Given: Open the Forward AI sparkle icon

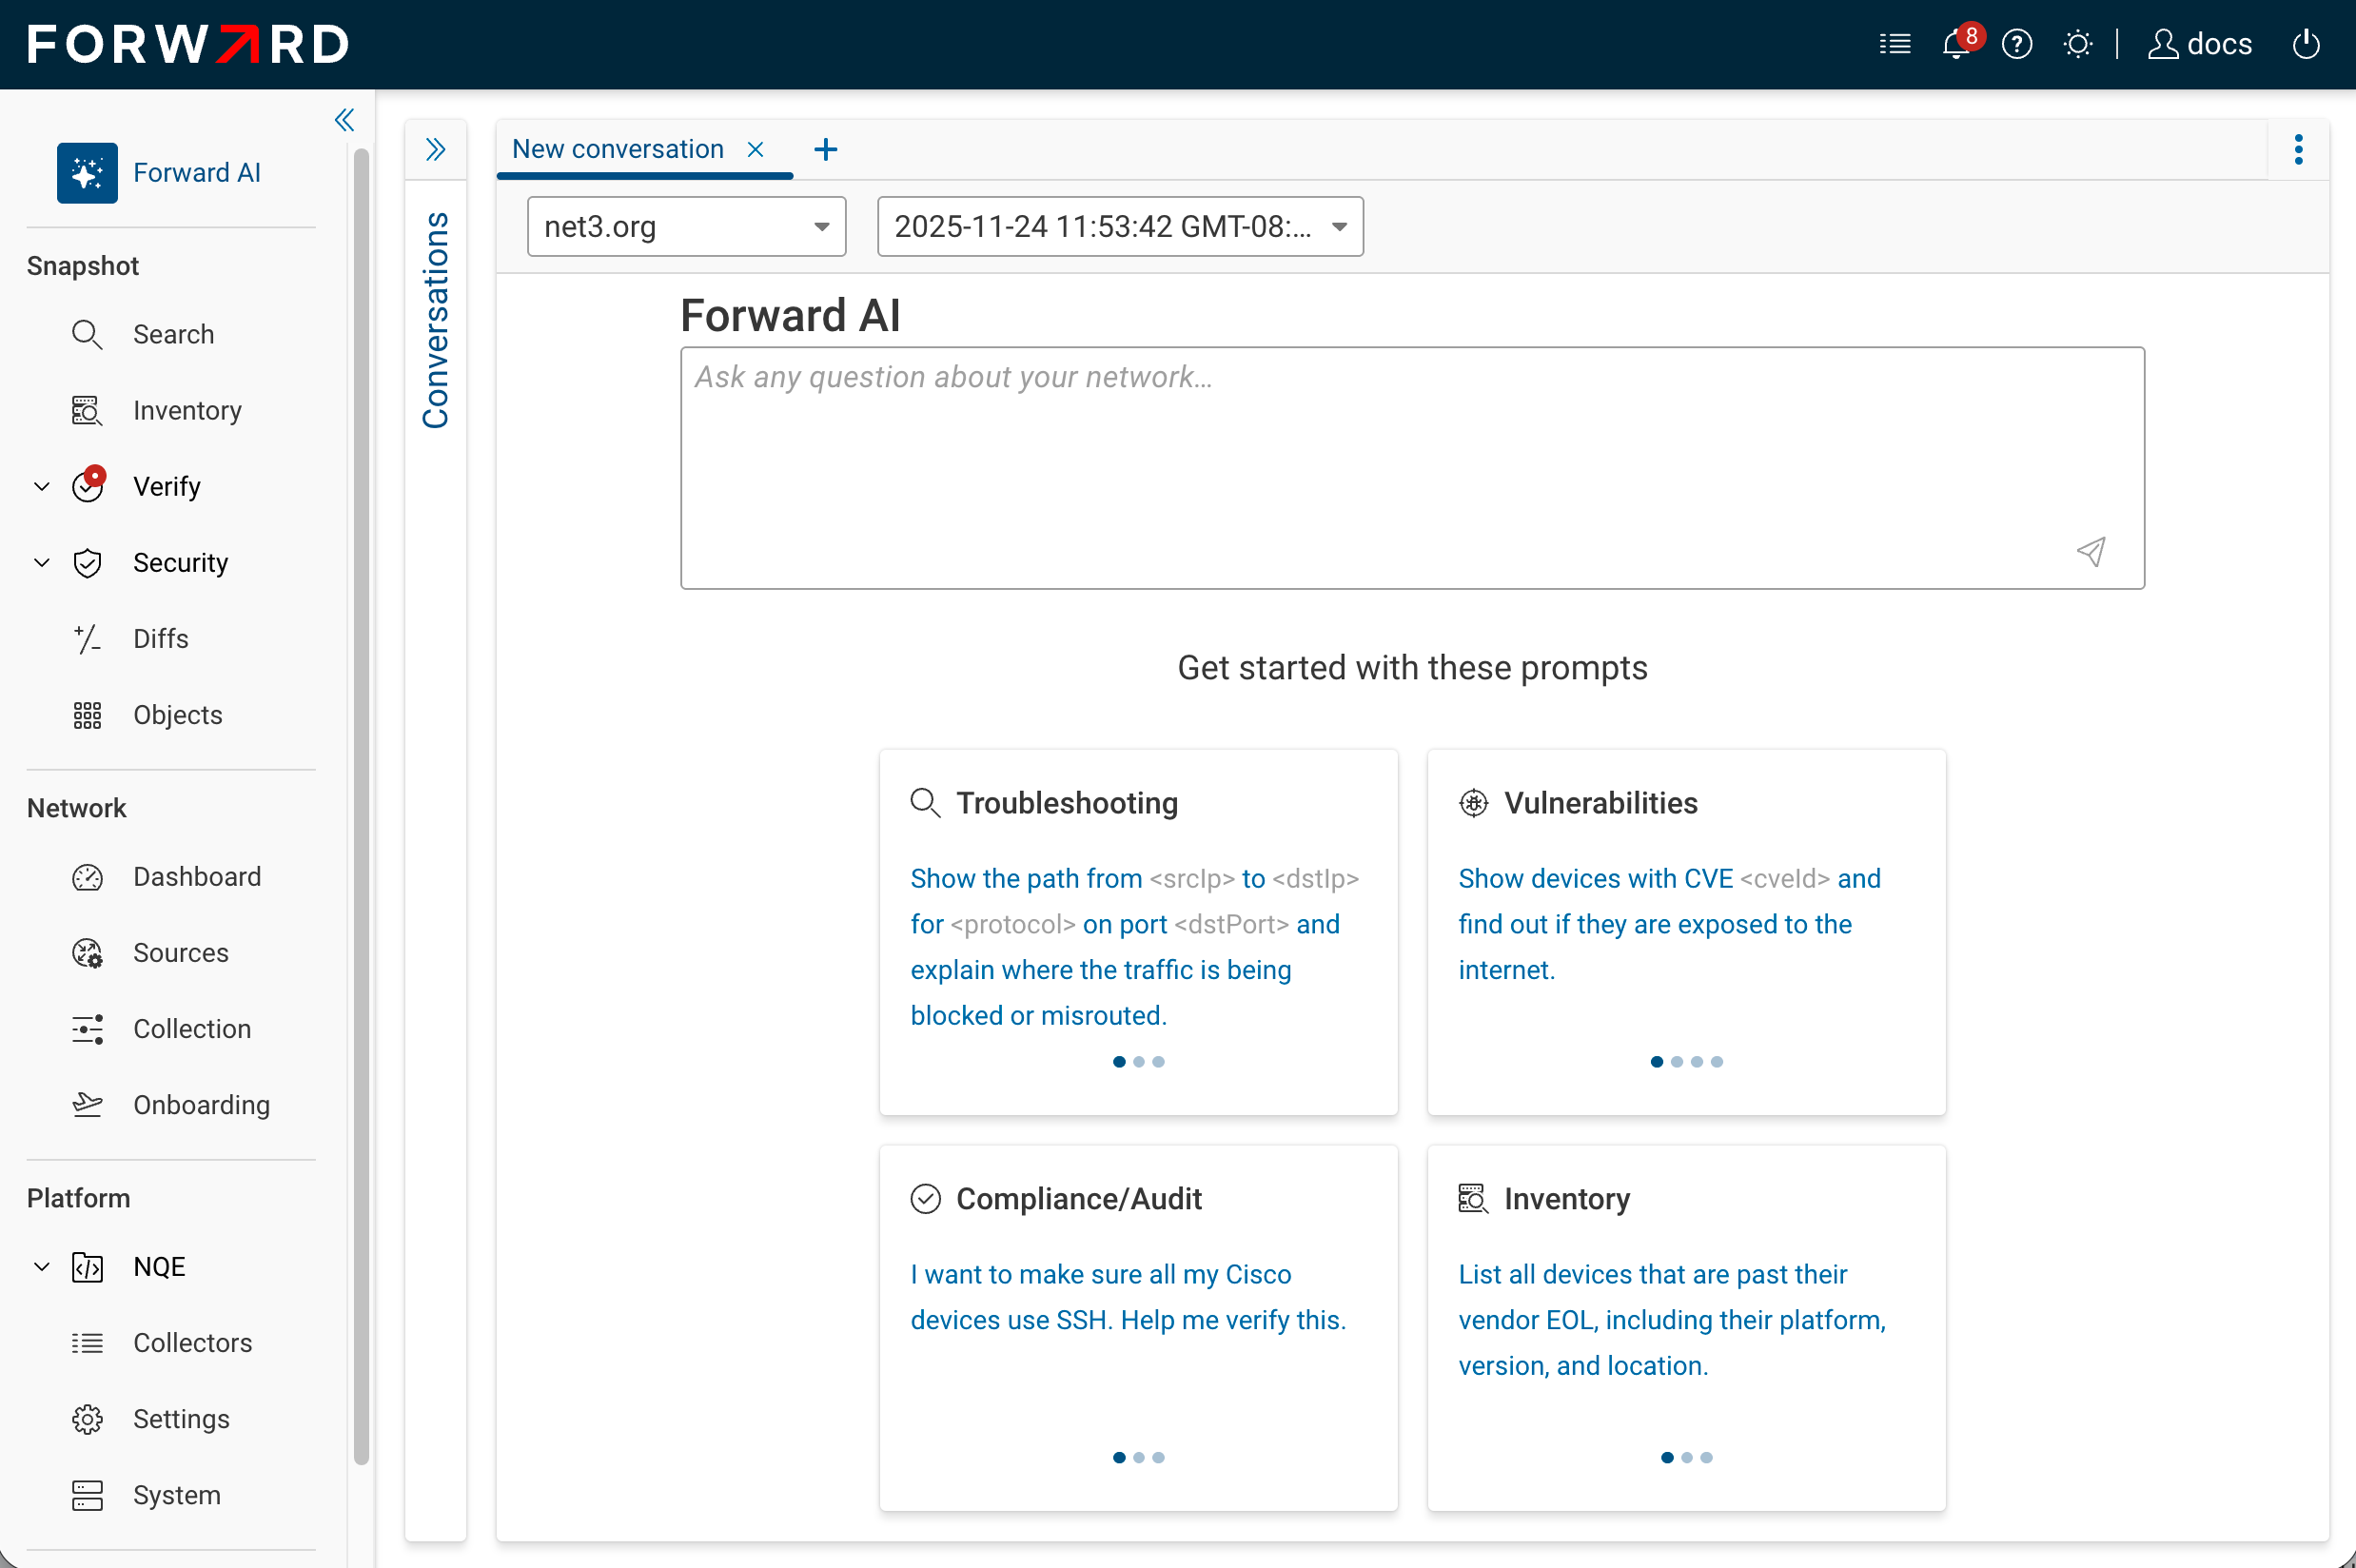Looking at the screenshot, I should 87,173.
